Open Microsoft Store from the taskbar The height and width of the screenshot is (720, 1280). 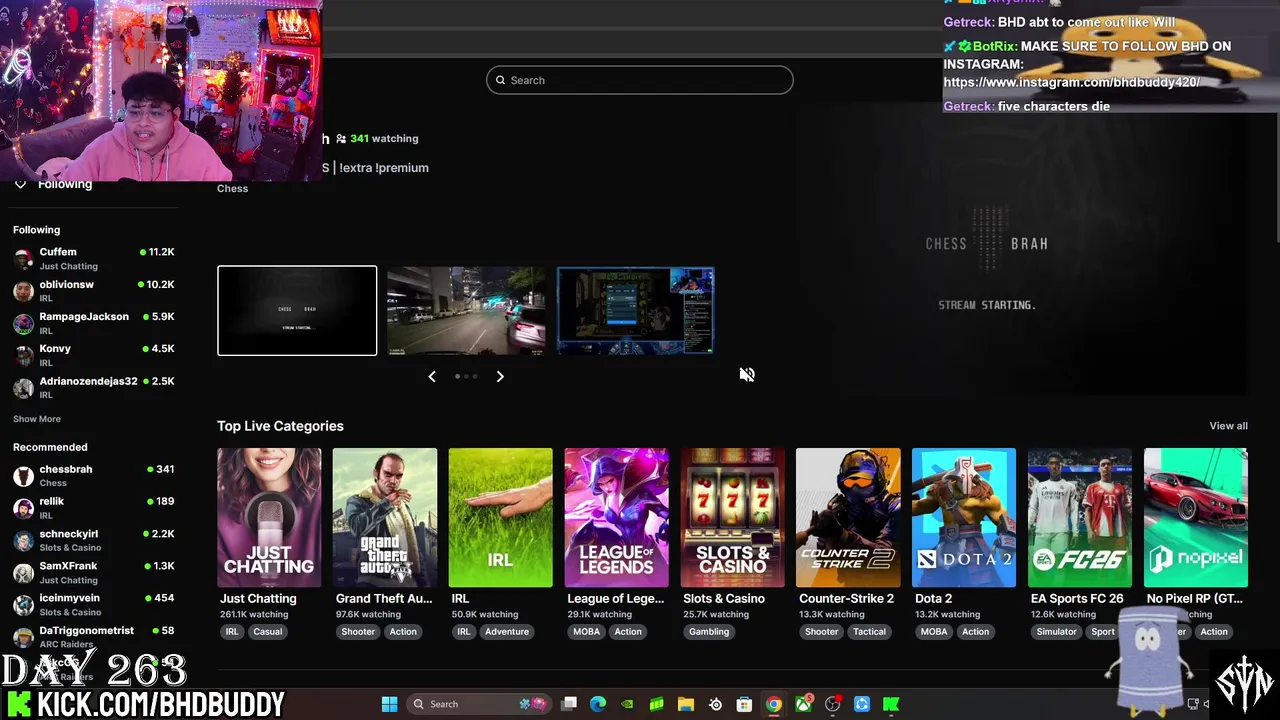744,704
